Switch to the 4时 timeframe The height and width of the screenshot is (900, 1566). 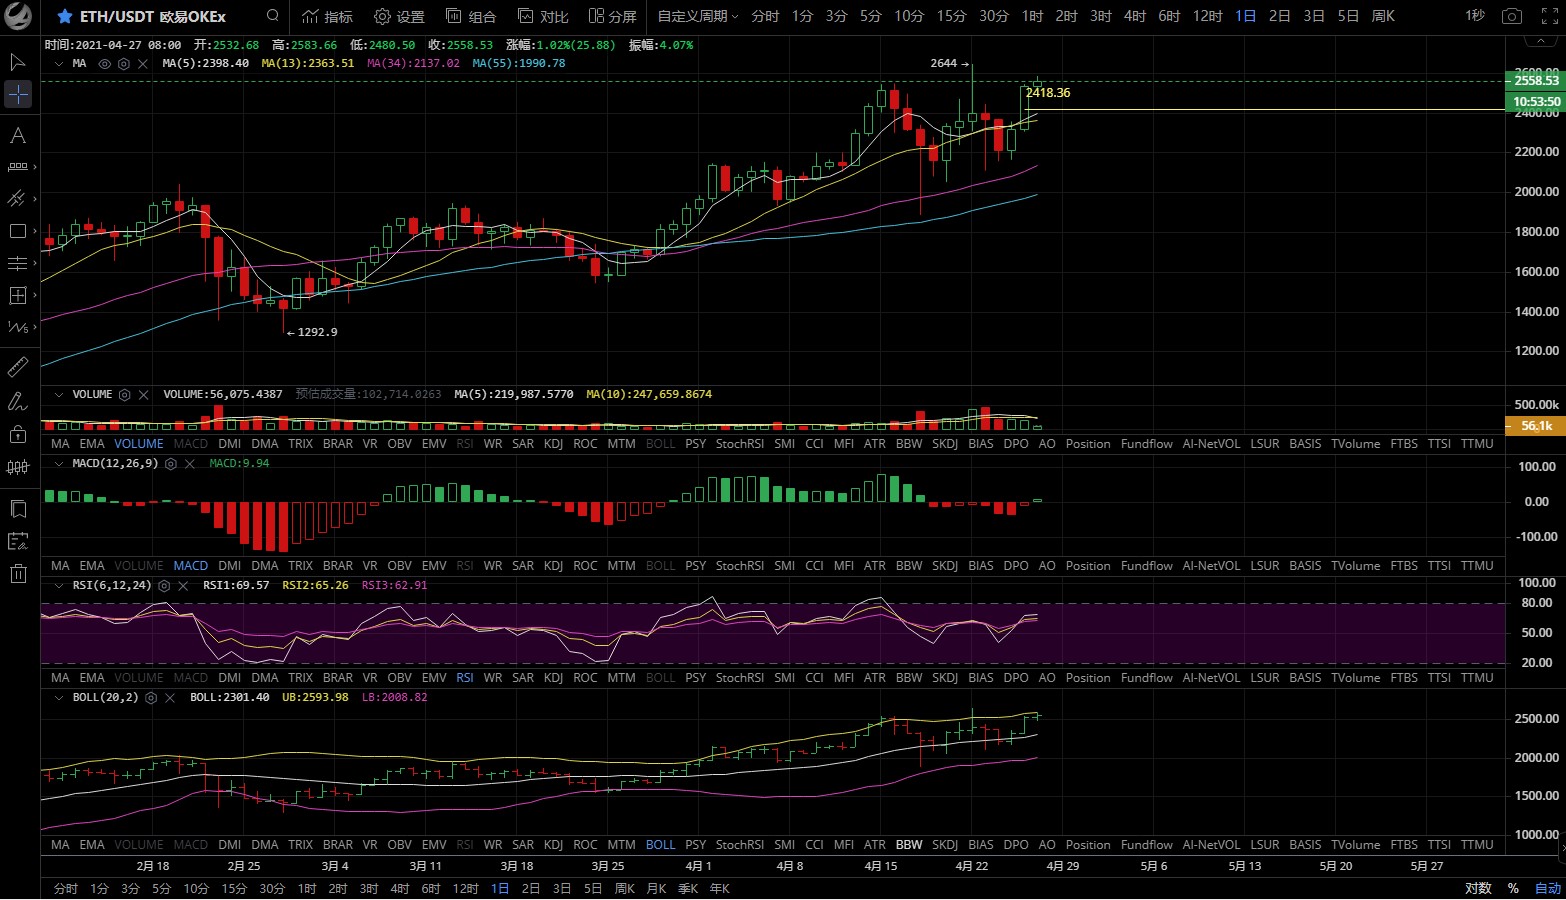coord(1134,17)
